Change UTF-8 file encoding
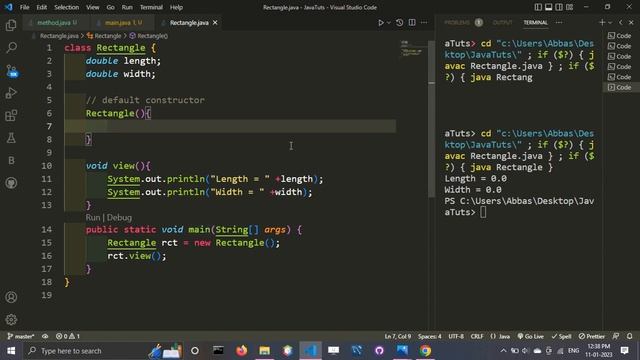The image size is (640, 360). point(456,336)
